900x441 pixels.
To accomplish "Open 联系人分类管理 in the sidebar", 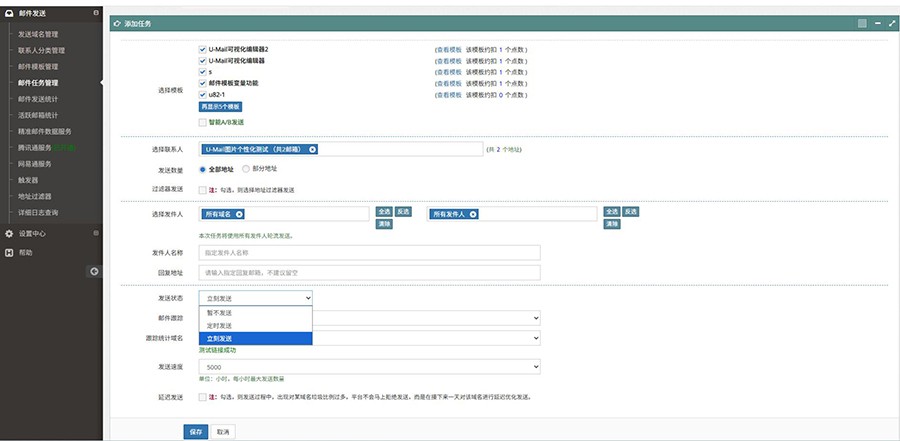I will click(x=41, y=51).
